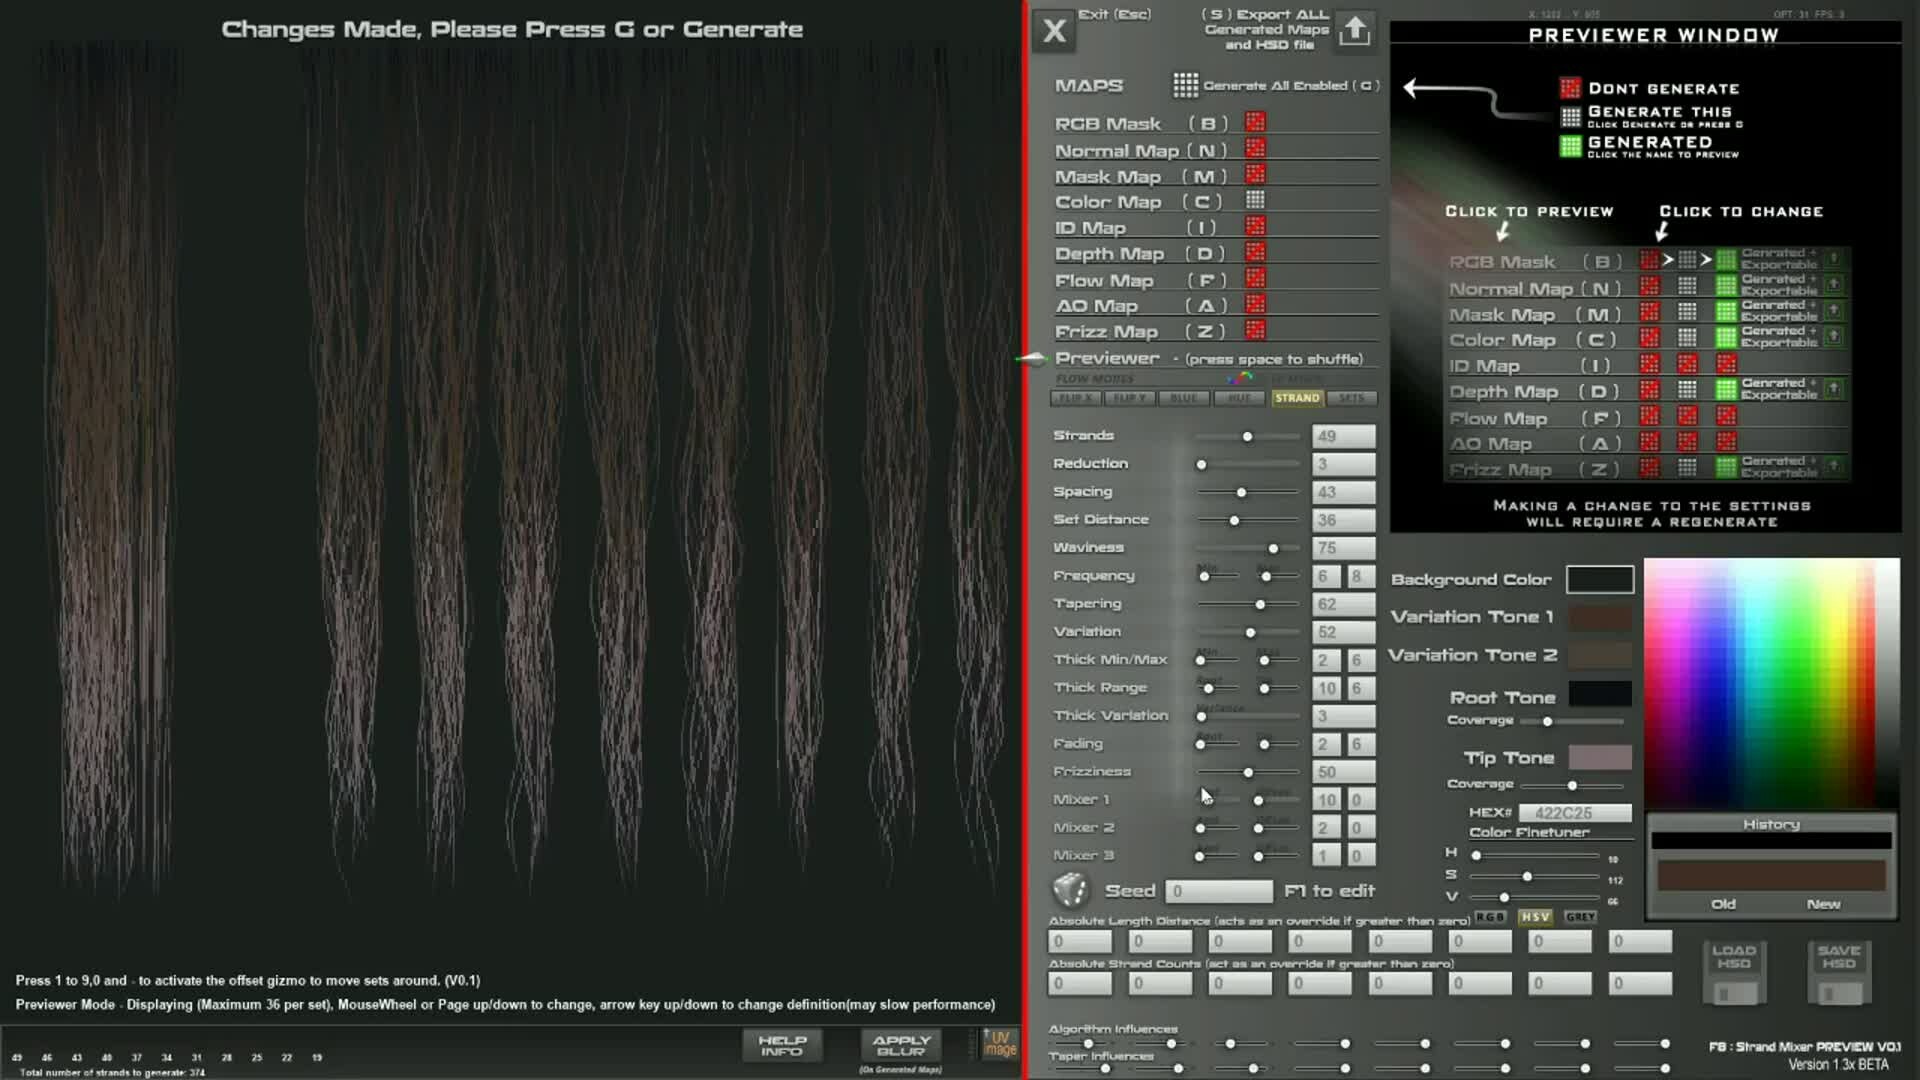Enable generation for the Normal Map

1256,150
